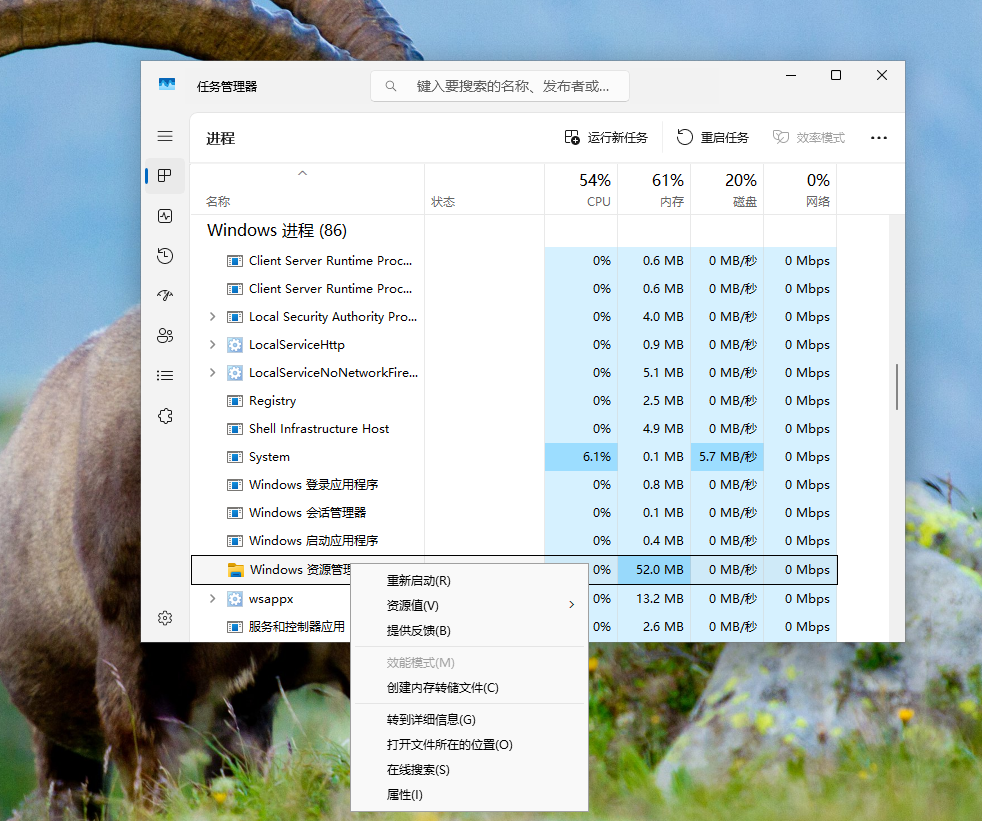Expand Local Security Authority Process row
This screenshot has width=982, height=821.
click(x=212, y=317)
